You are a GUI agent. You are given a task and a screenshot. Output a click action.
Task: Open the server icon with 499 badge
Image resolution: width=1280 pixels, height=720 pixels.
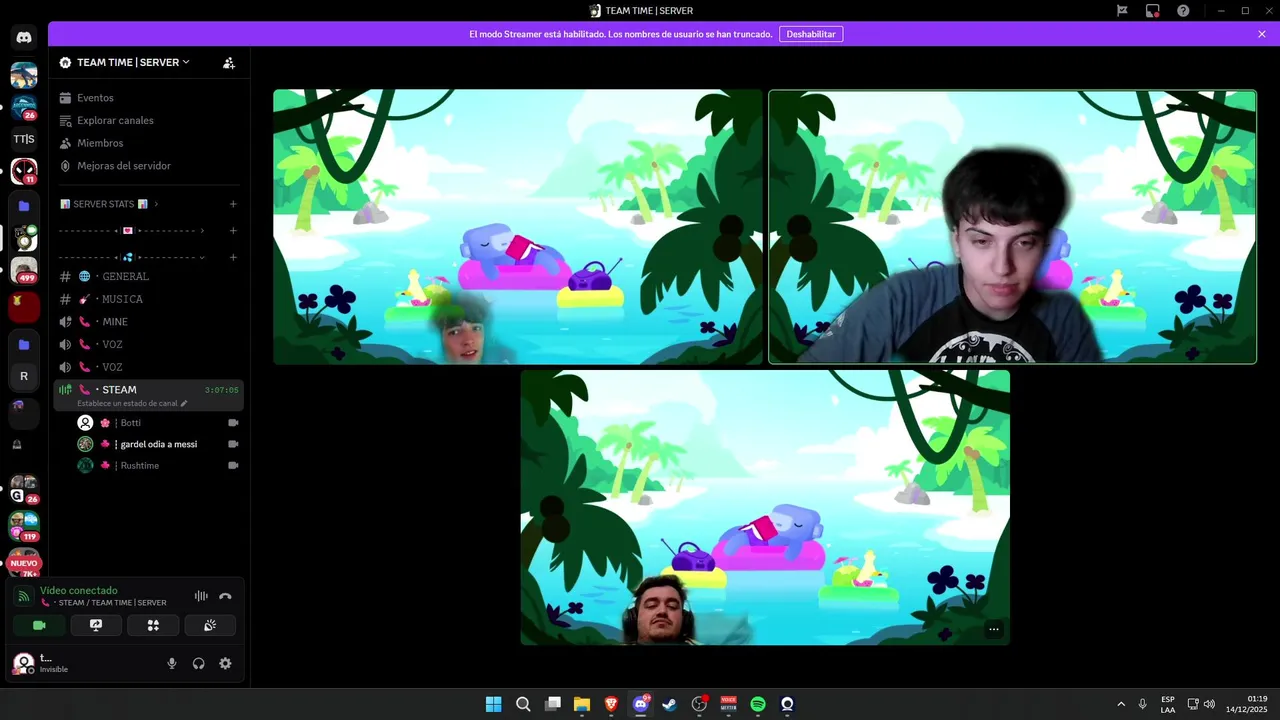click(x=24, y=270)
